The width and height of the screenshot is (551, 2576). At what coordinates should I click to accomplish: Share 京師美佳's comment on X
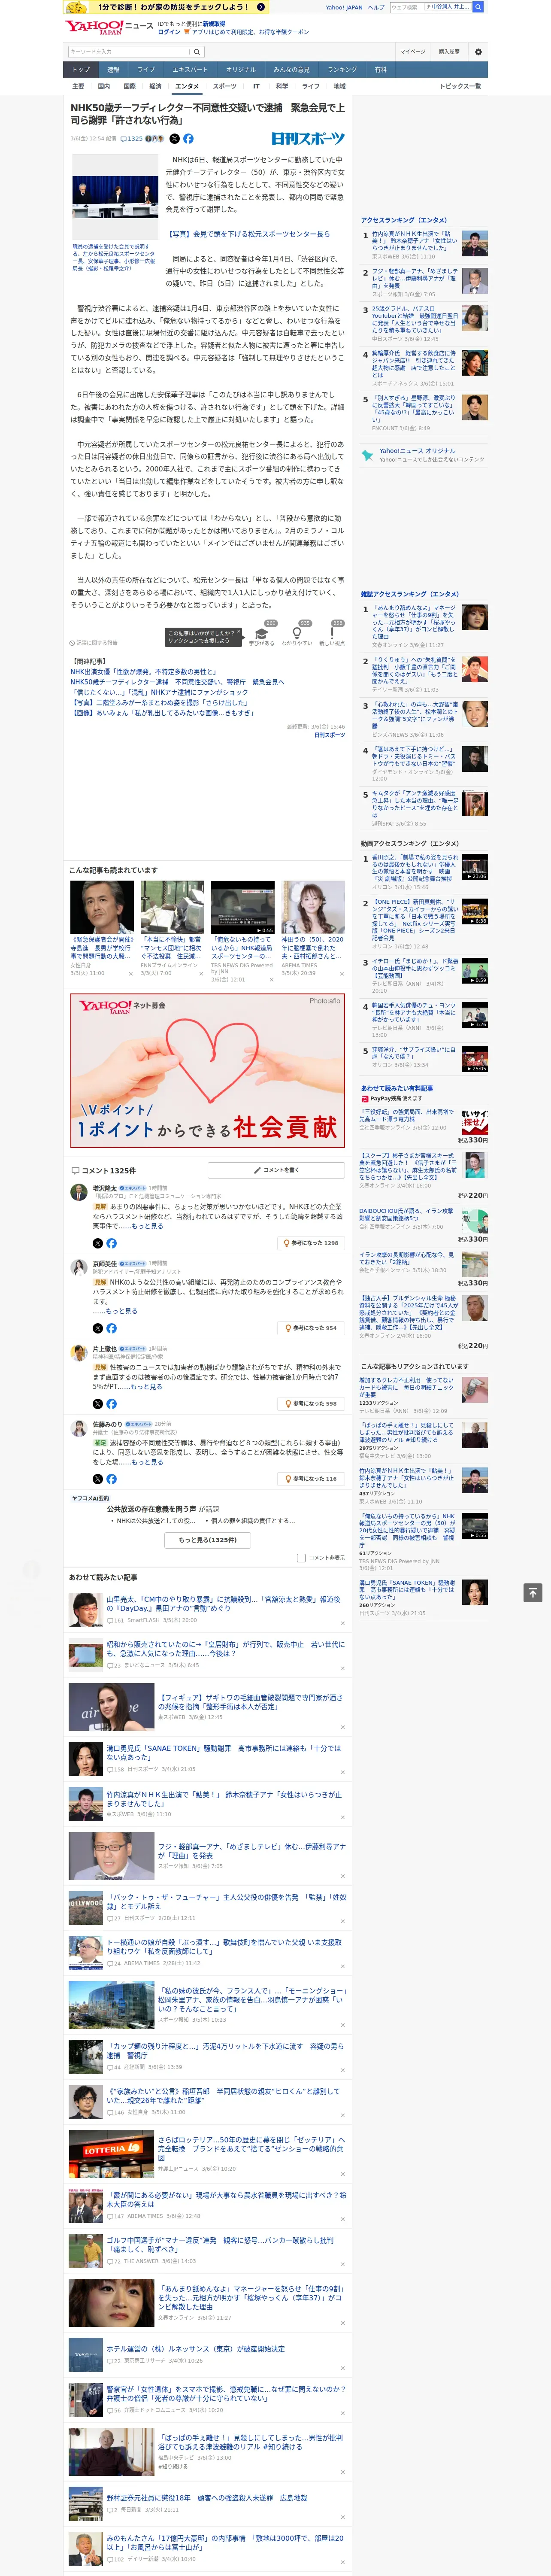click(98, 1328)
